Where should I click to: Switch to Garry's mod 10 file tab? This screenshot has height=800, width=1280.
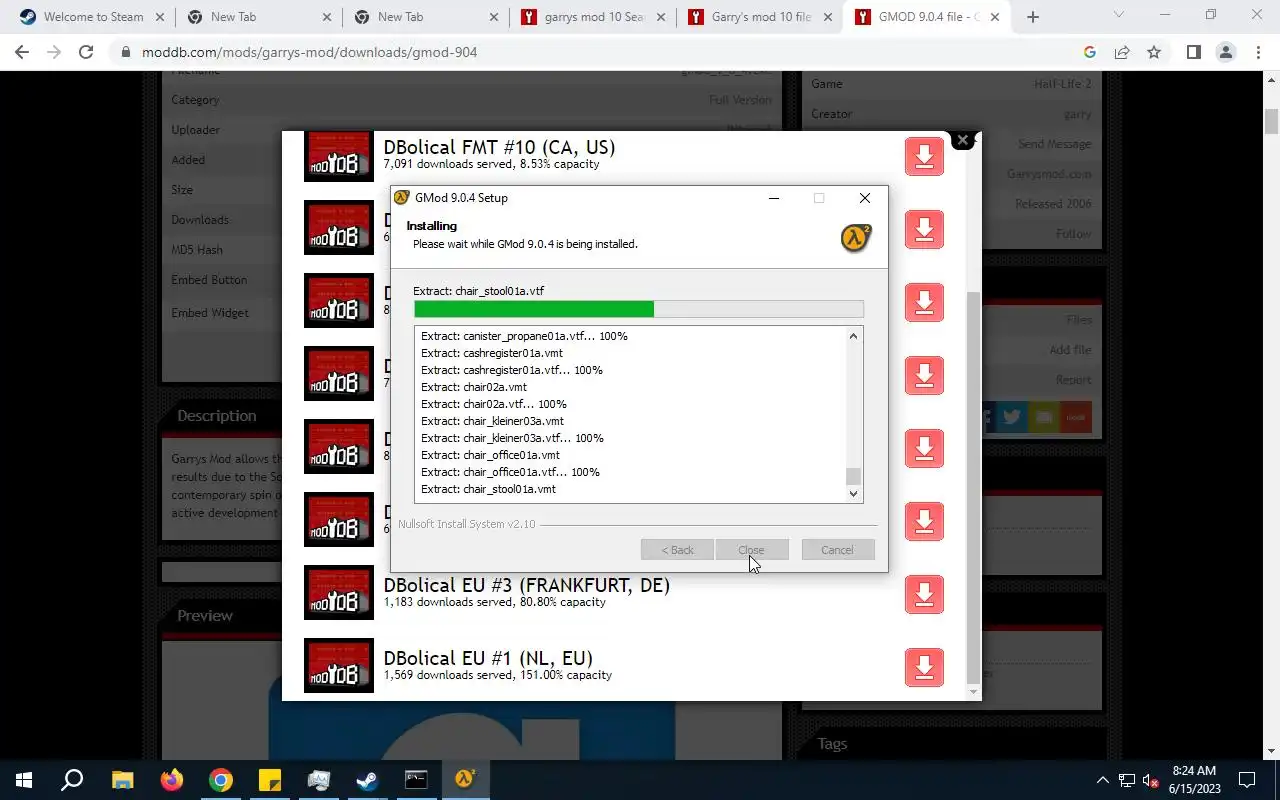tap(759, 17)
